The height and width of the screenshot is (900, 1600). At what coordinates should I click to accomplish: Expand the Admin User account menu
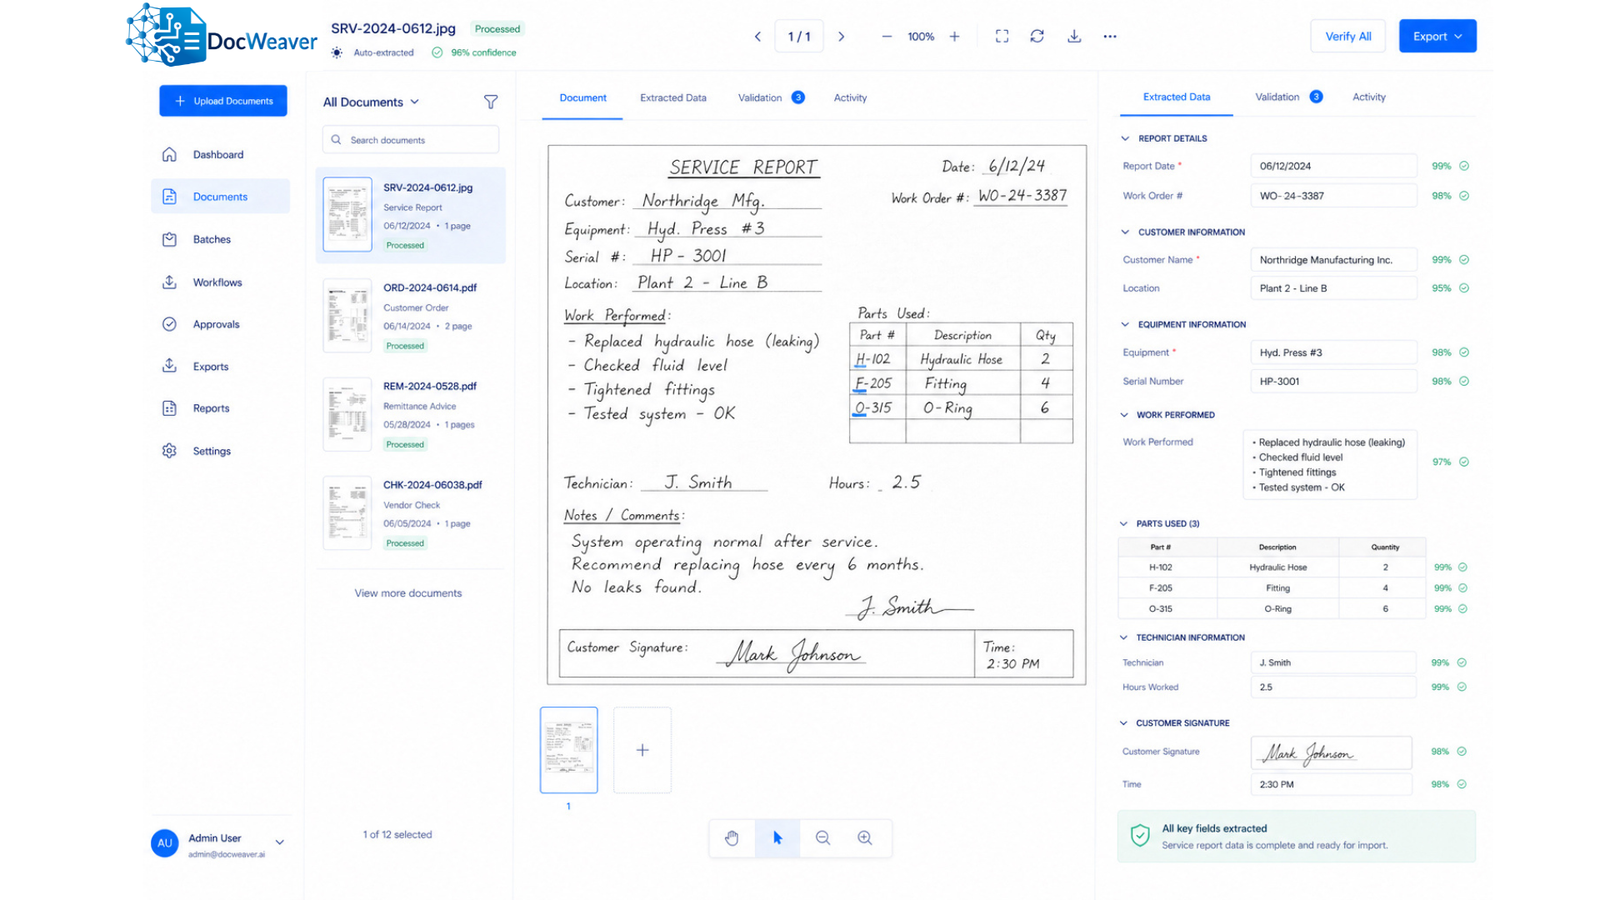(x=280, y=843)
